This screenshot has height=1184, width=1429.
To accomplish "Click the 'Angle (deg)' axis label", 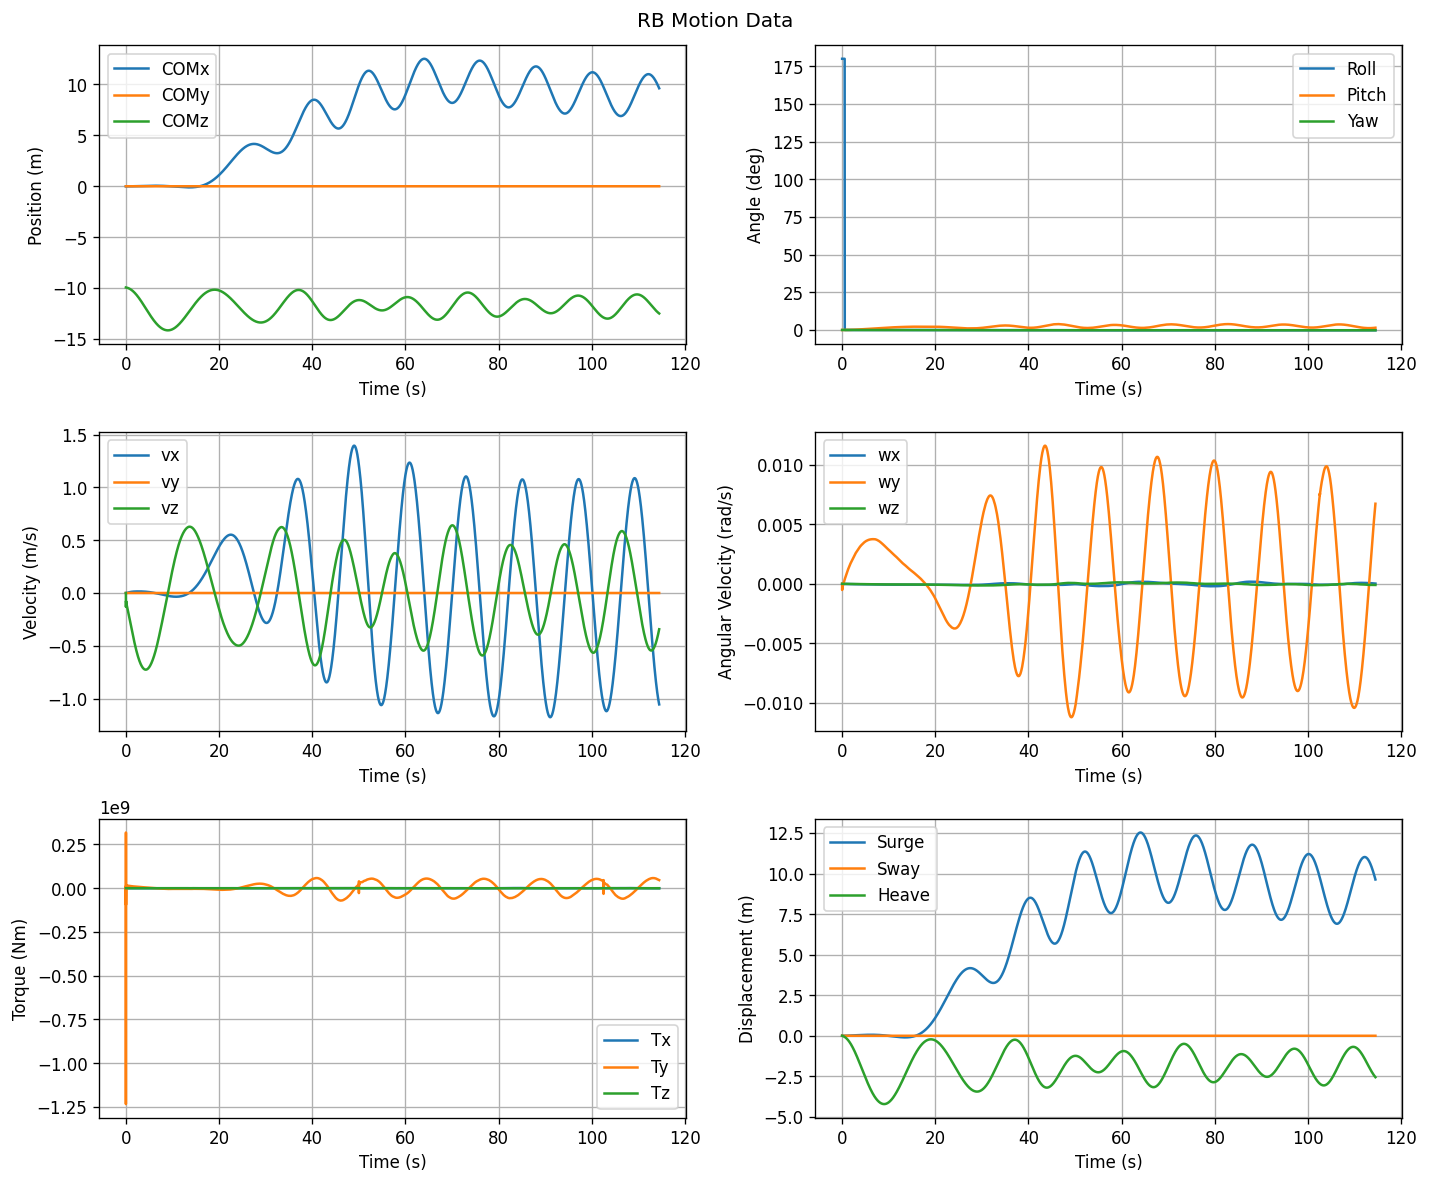I will [755, 196].
